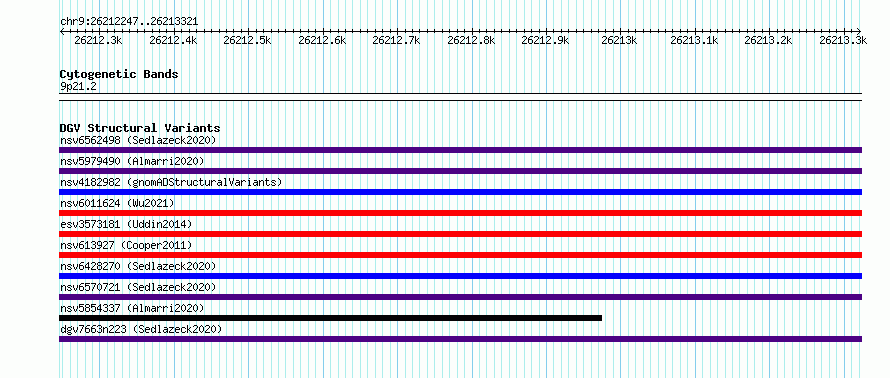Click the 26213.3k ruler tick label
Image resolution: width=890 pixels, height=378 pixels.
843,40
